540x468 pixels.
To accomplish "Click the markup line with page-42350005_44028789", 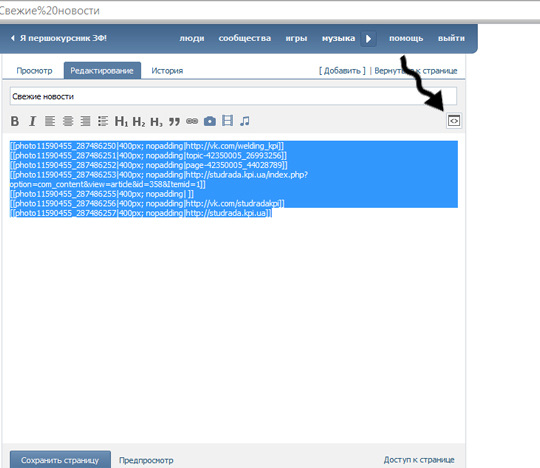I will [x=148, y=165].
